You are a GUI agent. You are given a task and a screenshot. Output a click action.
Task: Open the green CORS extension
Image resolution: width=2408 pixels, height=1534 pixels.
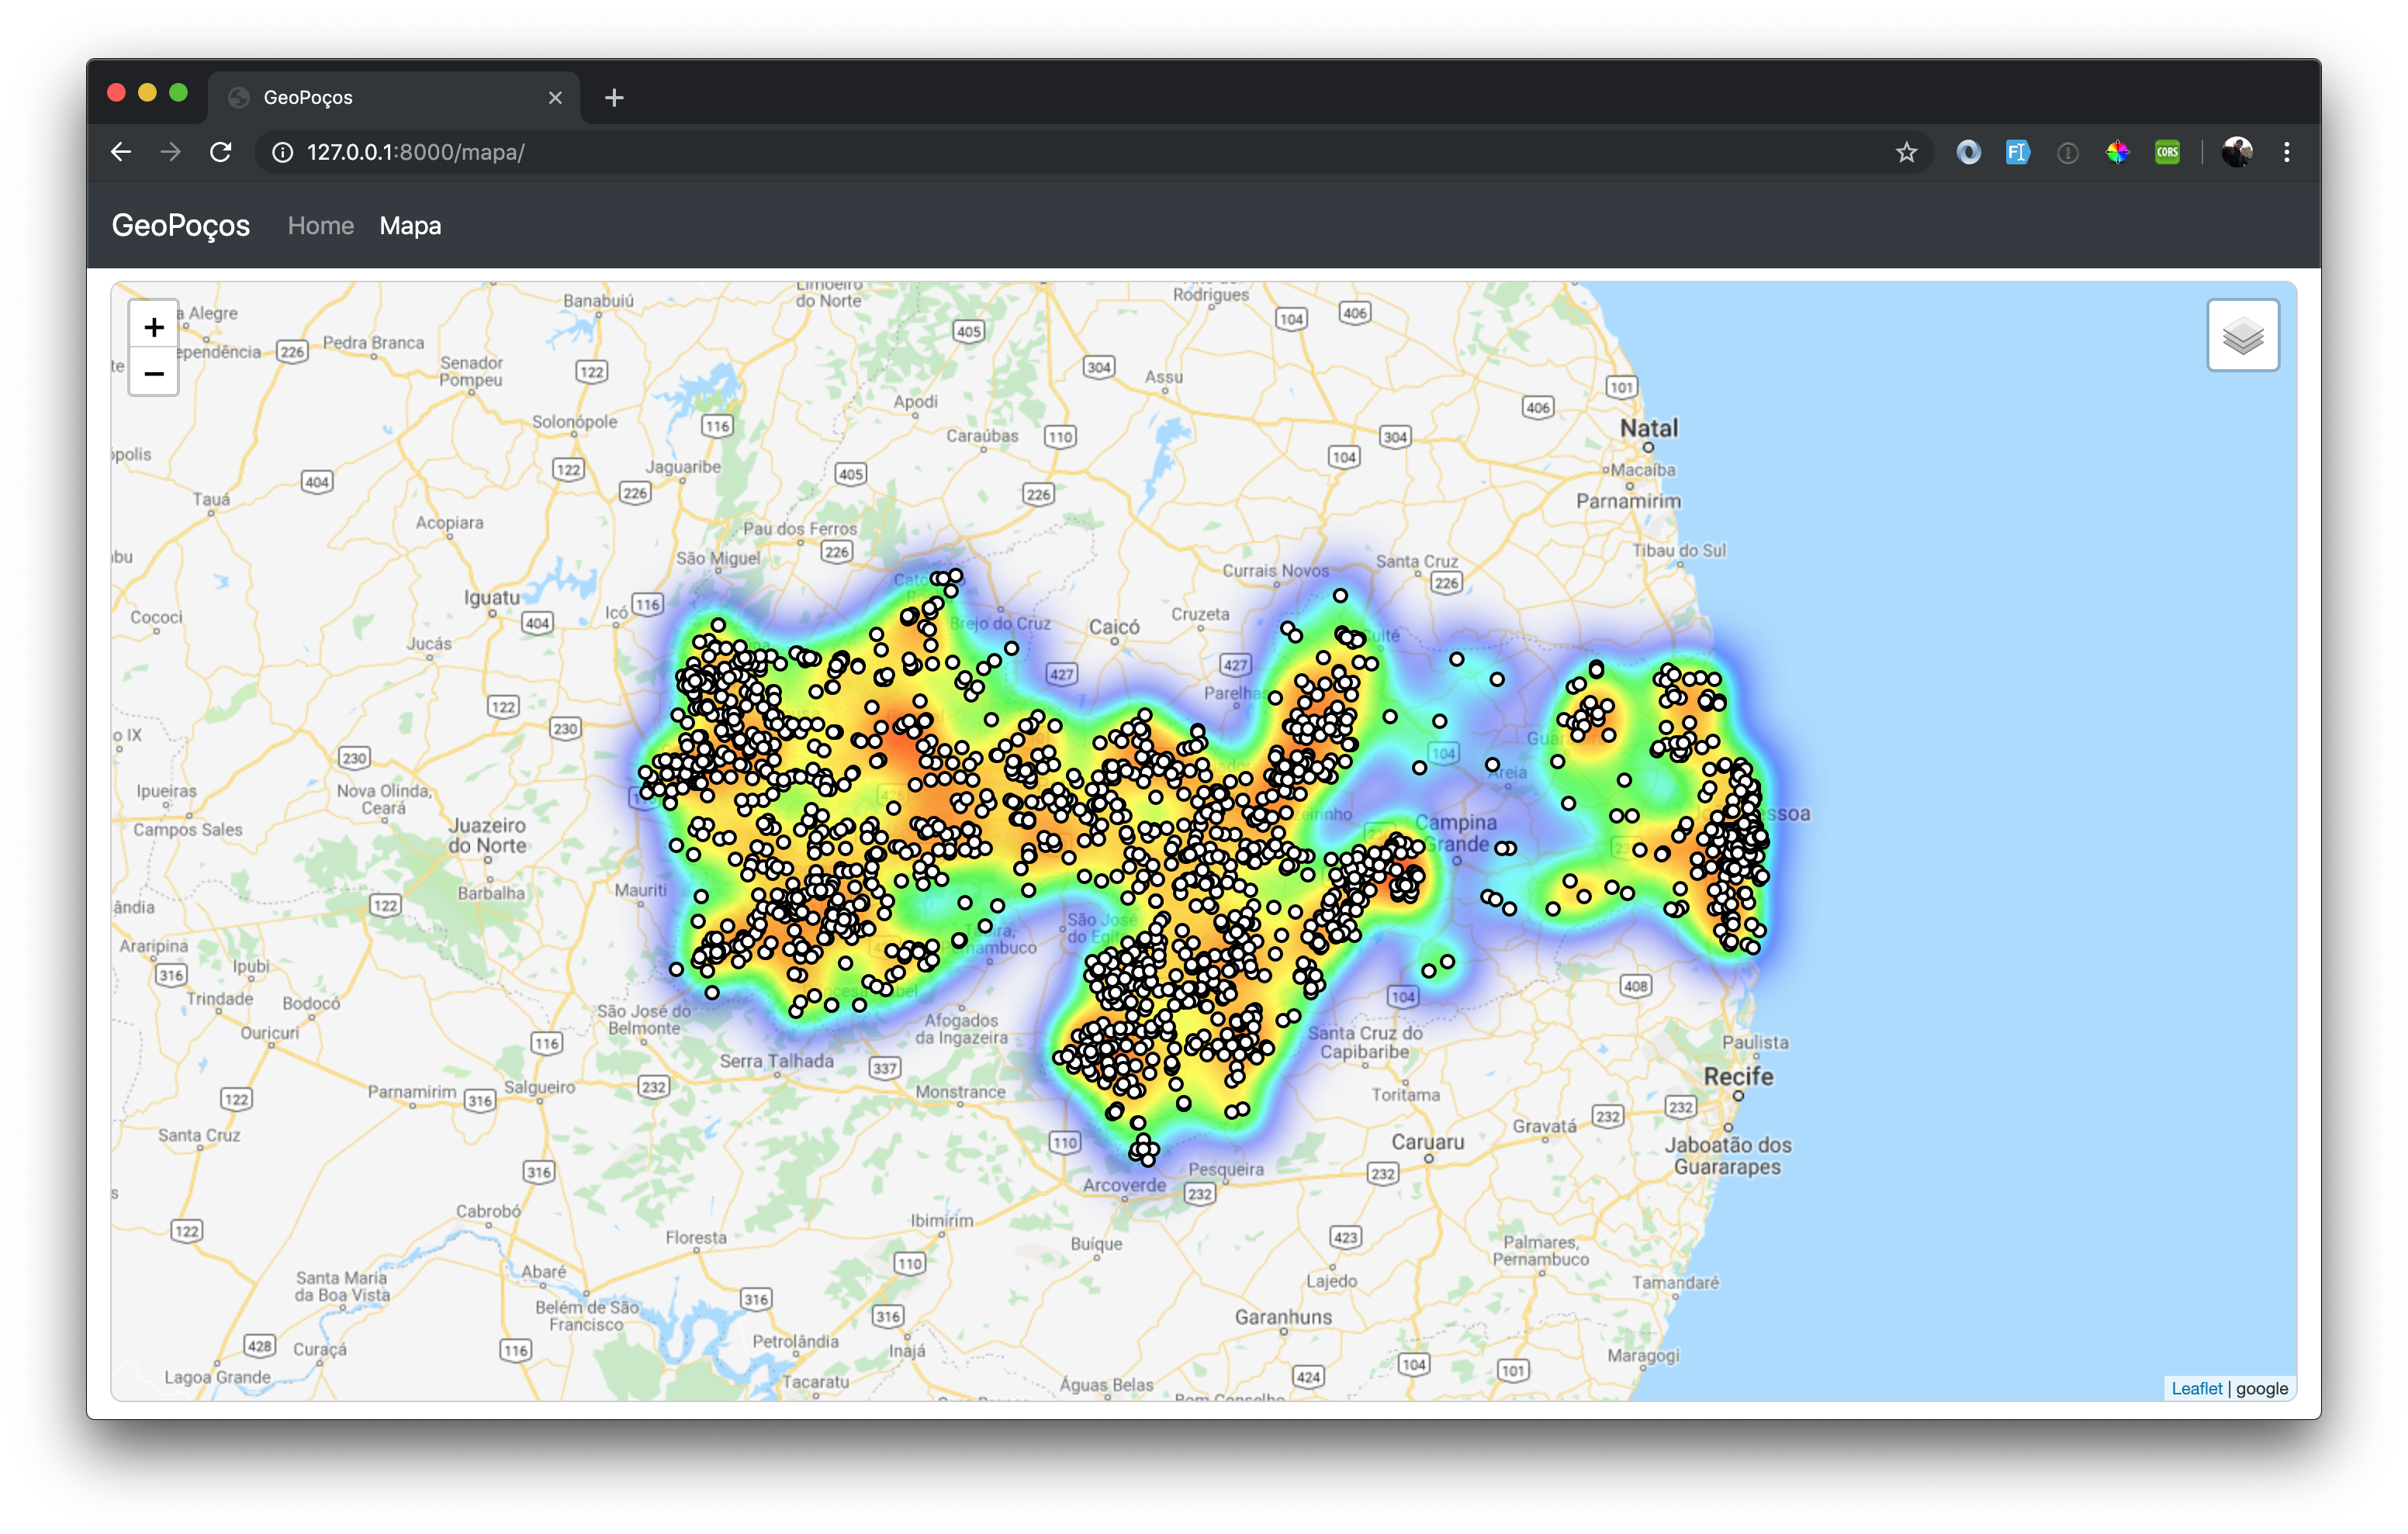[2167, 152]
